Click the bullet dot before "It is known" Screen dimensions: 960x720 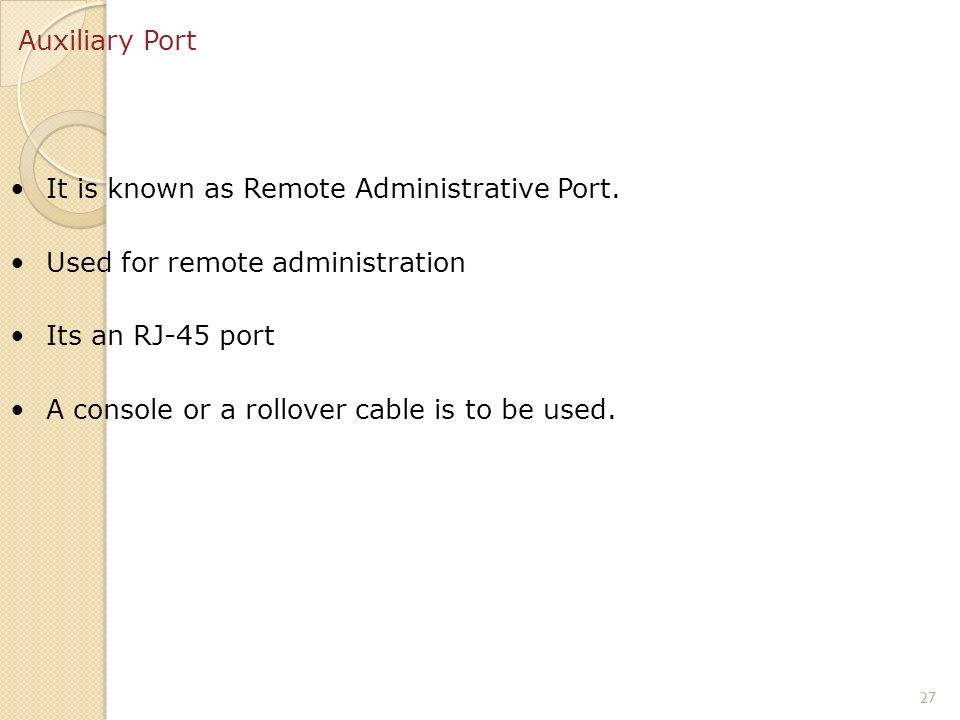tap(17, 189)
